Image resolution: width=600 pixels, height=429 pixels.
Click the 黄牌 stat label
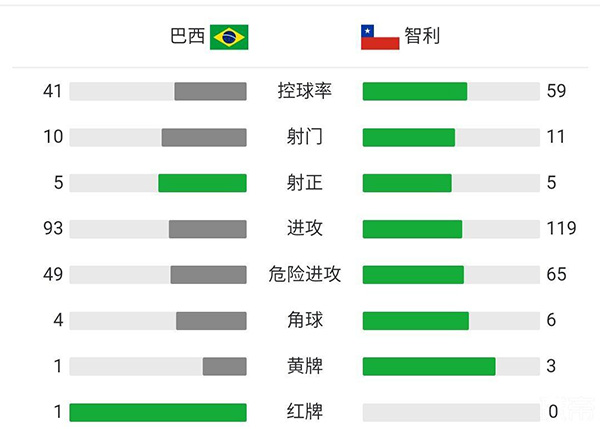304,366
